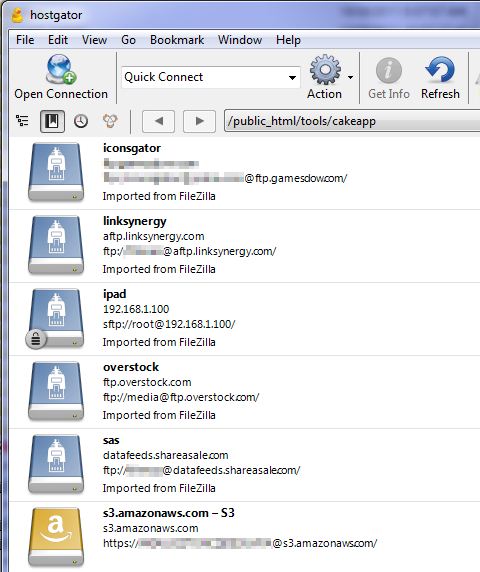Click the Open Connection globe icon

(61, 69)
